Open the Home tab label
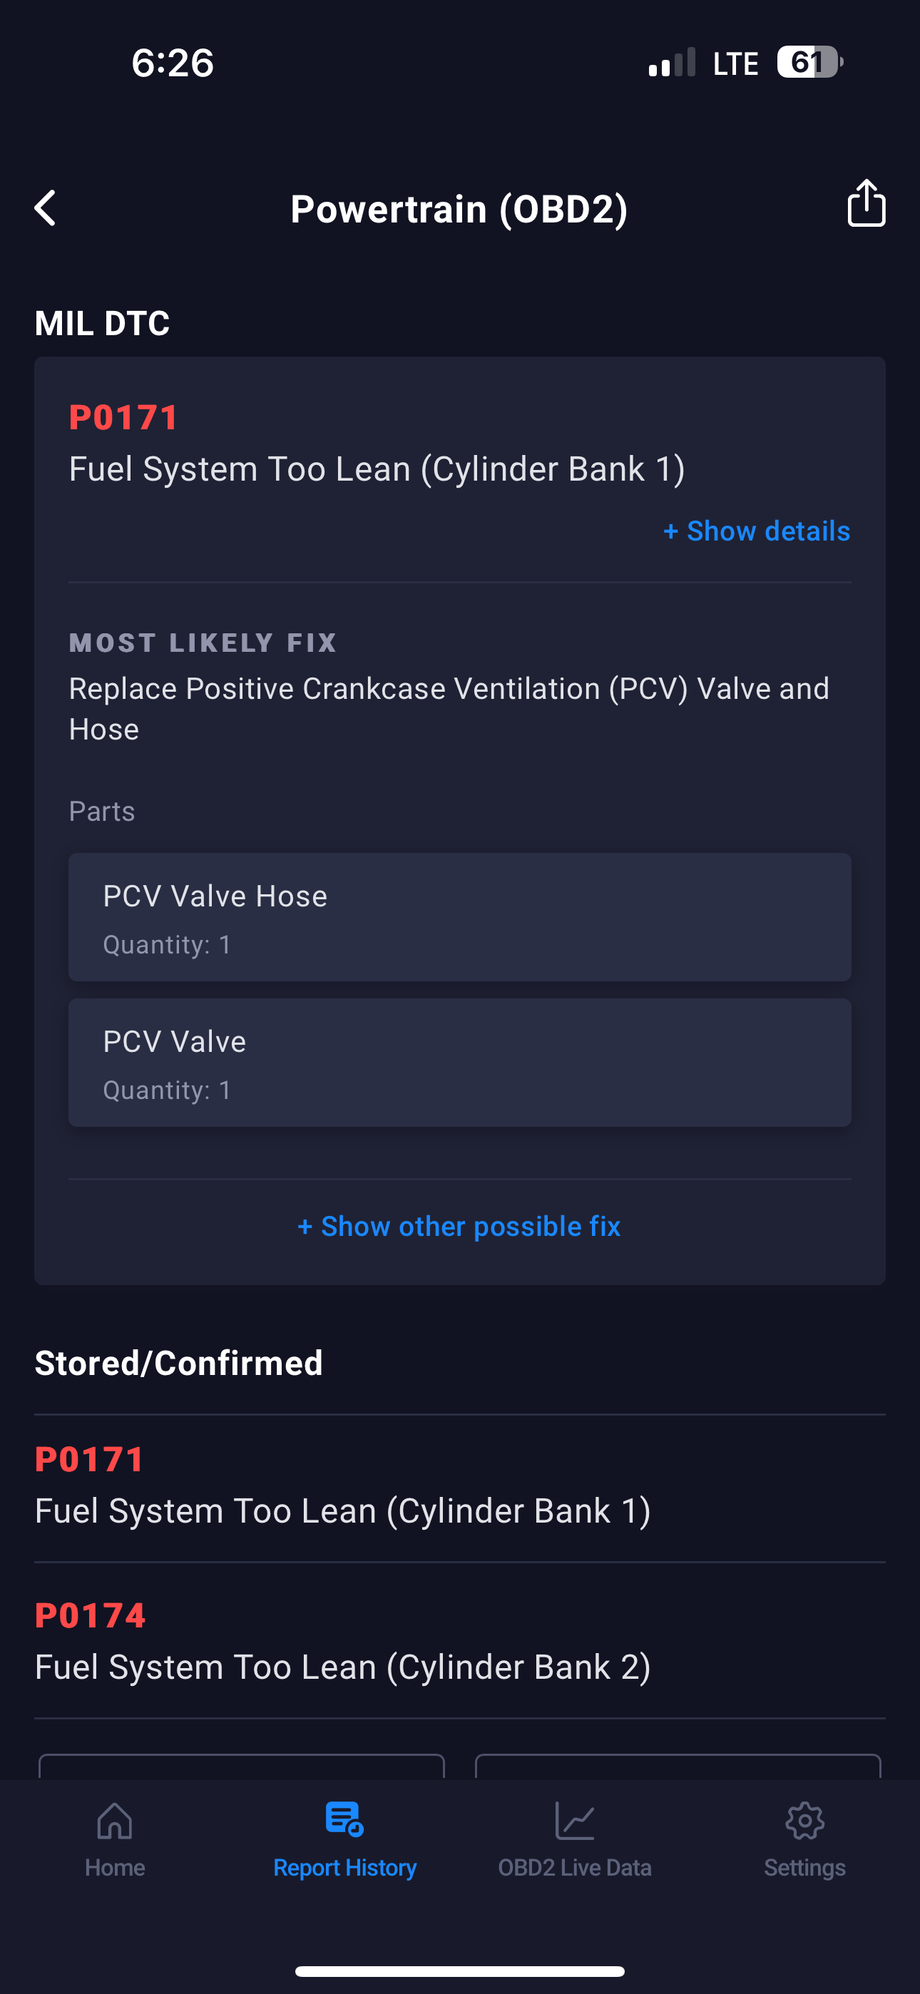This screenshot has width=920, height=1994. tap(115, 1868)
